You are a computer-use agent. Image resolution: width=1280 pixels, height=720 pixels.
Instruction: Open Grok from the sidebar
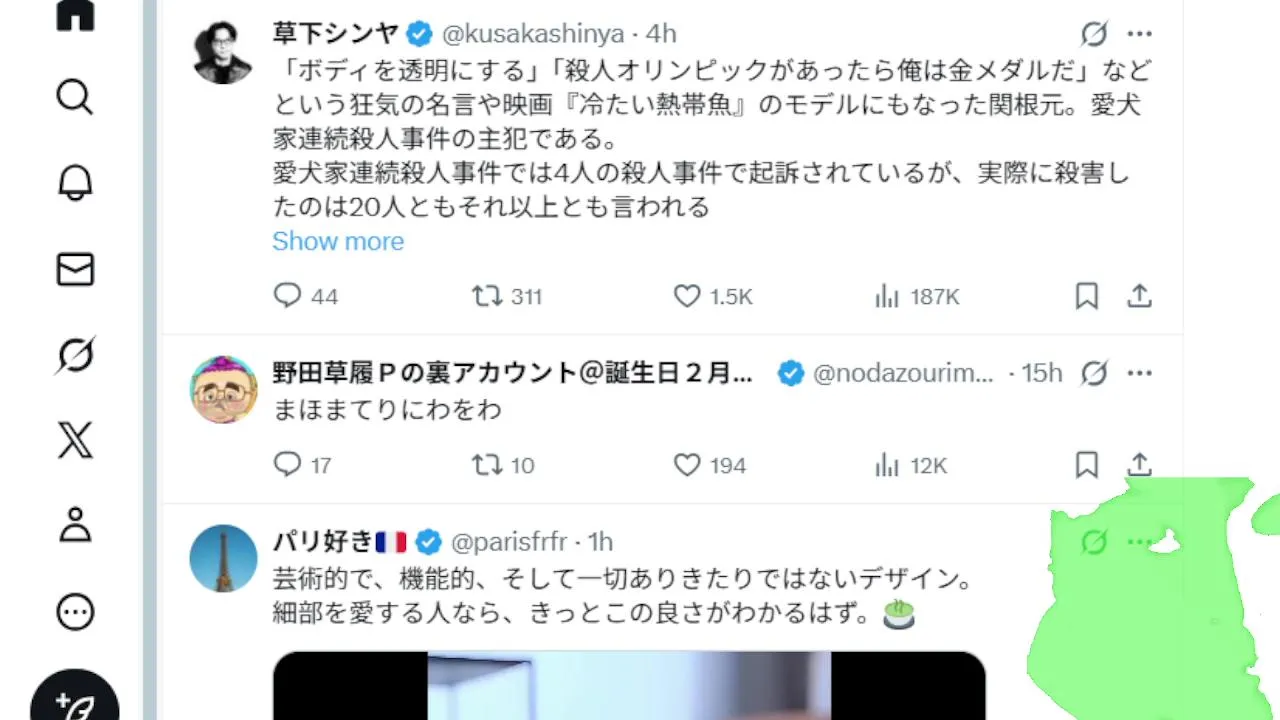(x=75, y=355)
